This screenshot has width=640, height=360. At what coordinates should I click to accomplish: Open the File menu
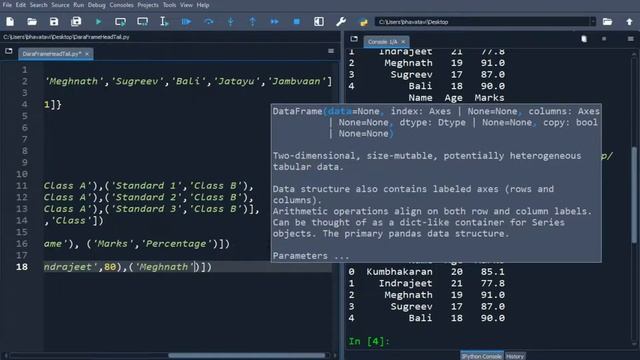(x=7, y=5)
